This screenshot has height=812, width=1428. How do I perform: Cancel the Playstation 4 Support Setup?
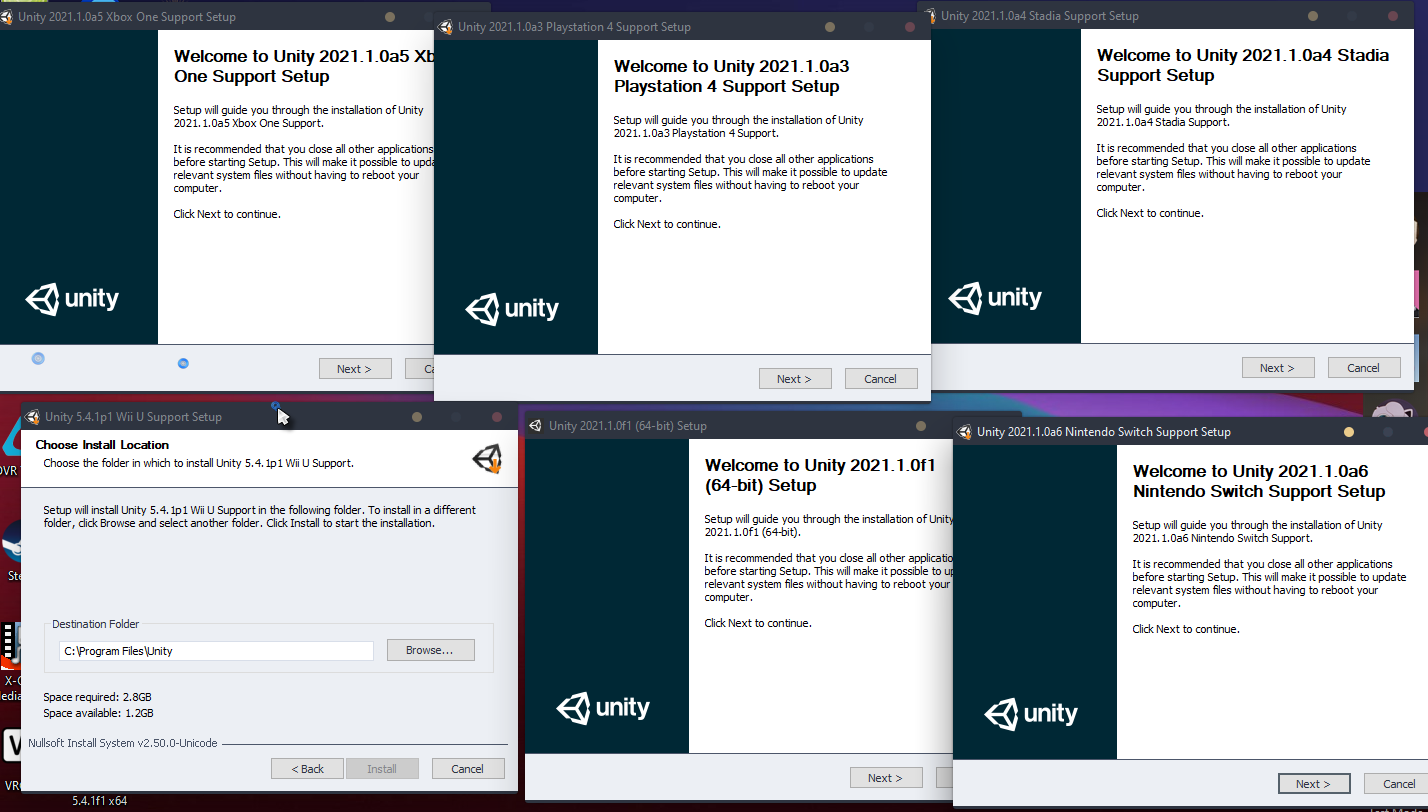click(881, 379)
